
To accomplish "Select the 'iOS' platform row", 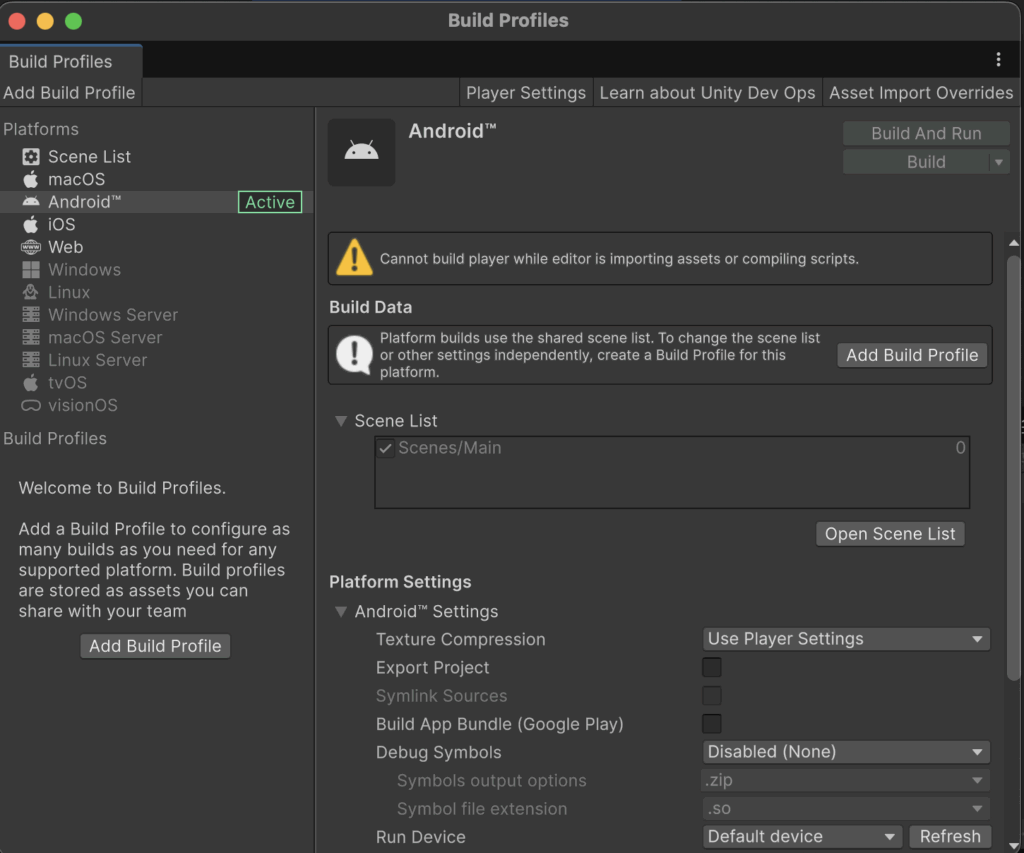I will tap(157, 225).
